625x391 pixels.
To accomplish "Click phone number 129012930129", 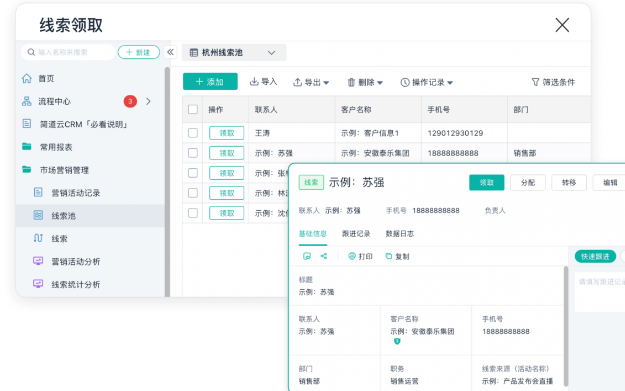I will pos(455,133).
